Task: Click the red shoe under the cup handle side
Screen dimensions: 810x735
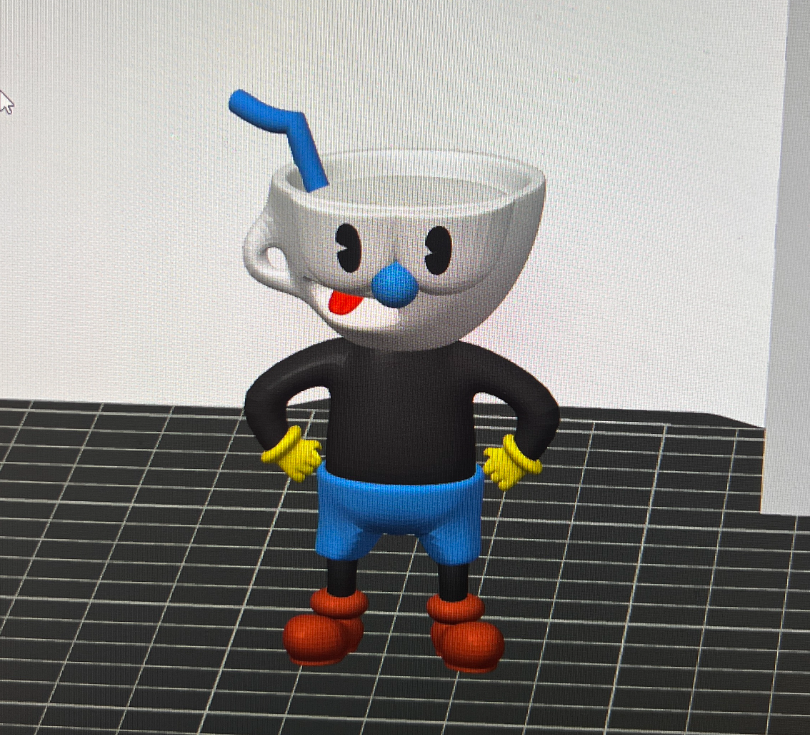Action: point(324,626)
